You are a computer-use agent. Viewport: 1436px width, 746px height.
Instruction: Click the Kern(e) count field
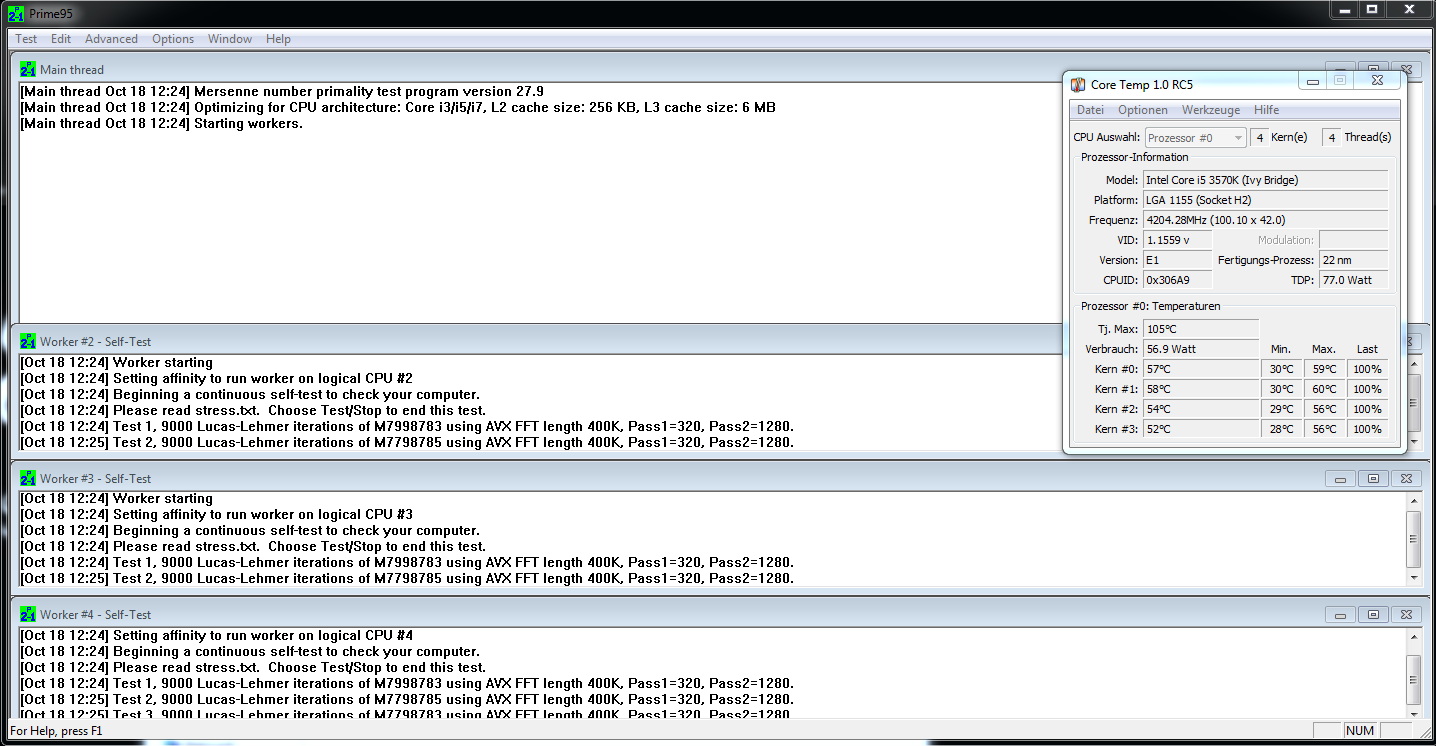pos(1259,138)
